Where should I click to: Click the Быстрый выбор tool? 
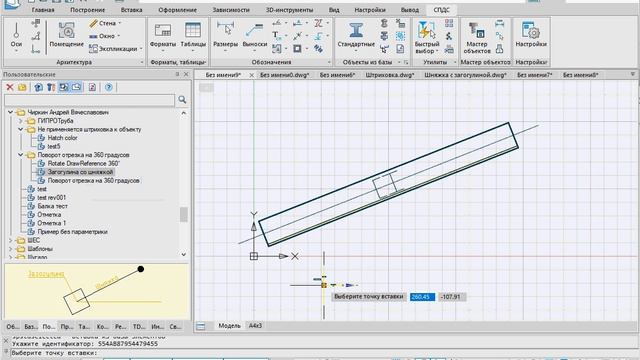(427, 37)
